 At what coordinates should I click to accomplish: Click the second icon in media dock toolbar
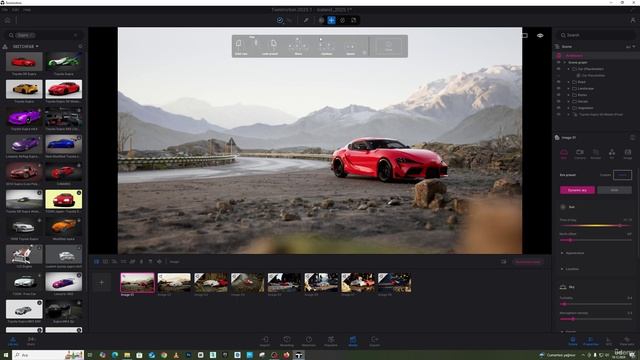tap(105, 262)
